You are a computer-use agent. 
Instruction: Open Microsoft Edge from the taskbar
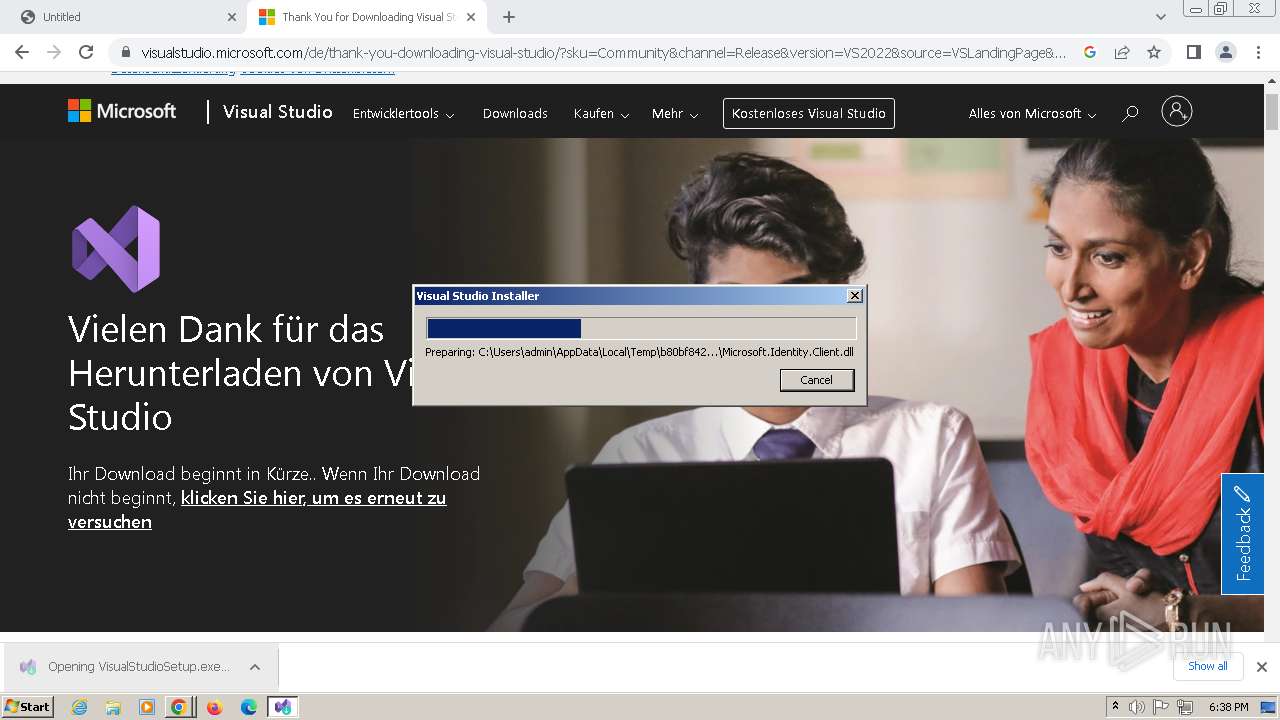[249, 707]
